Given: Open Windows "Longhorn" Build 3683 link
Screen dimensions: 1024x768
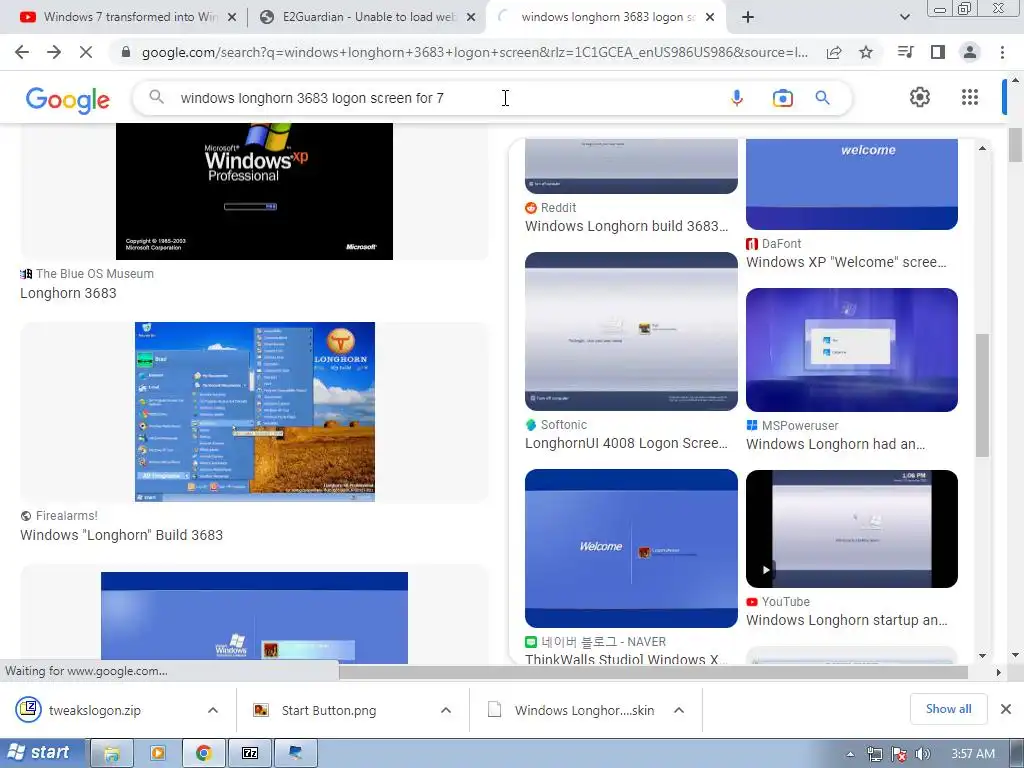Looking at the screenshot, I should tap(121, 535).
